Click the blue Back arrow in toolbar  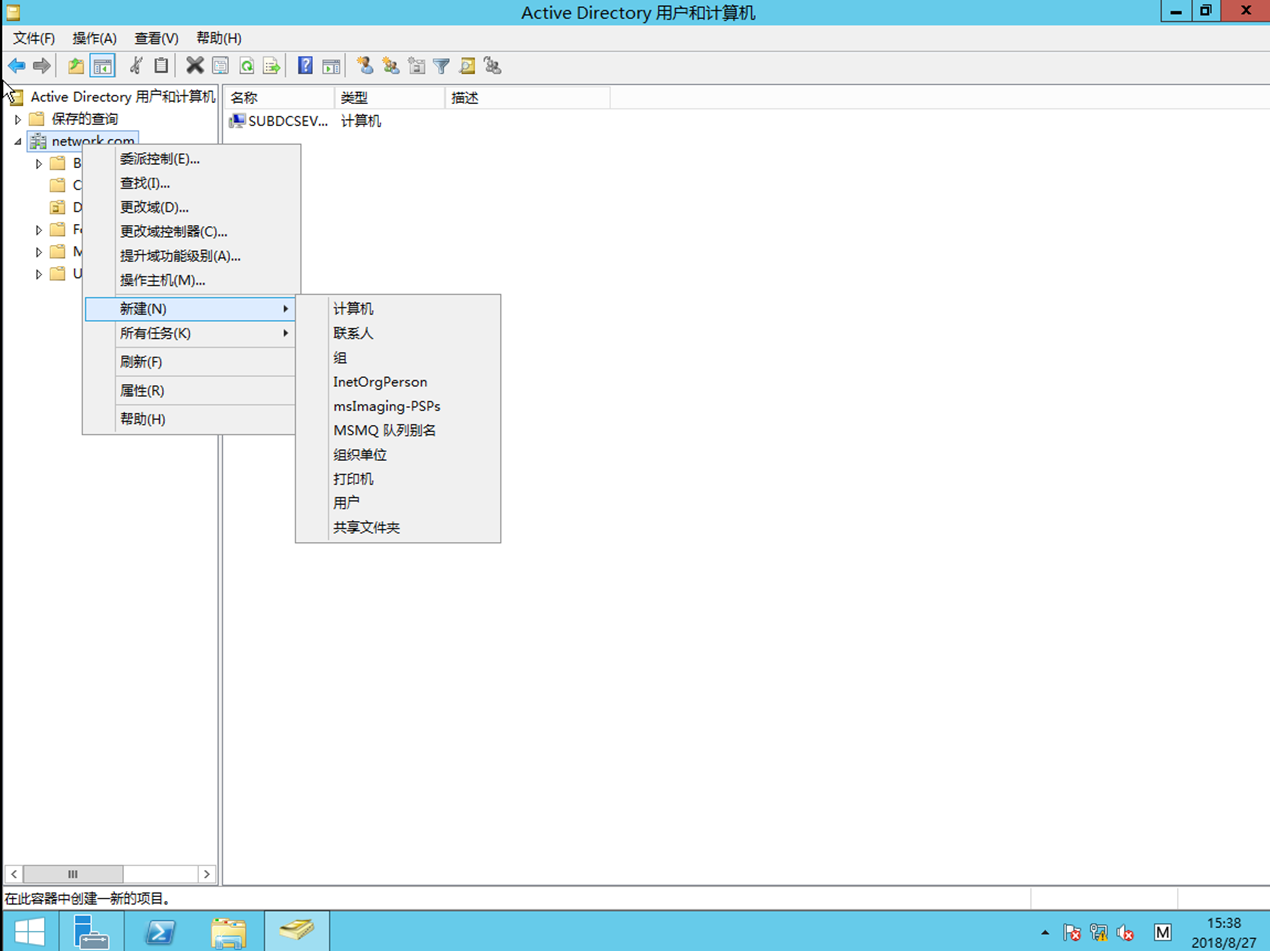pyautogui.click(x=17, y=66)
